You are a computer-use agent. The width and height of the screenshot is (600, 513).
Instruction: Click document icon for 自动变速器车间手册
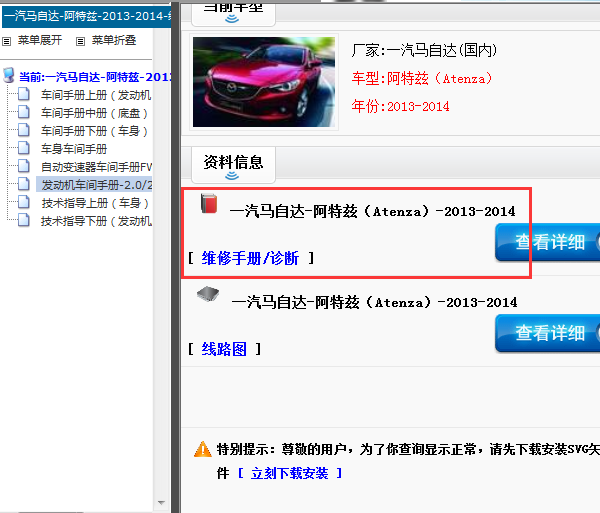[24, 166]
